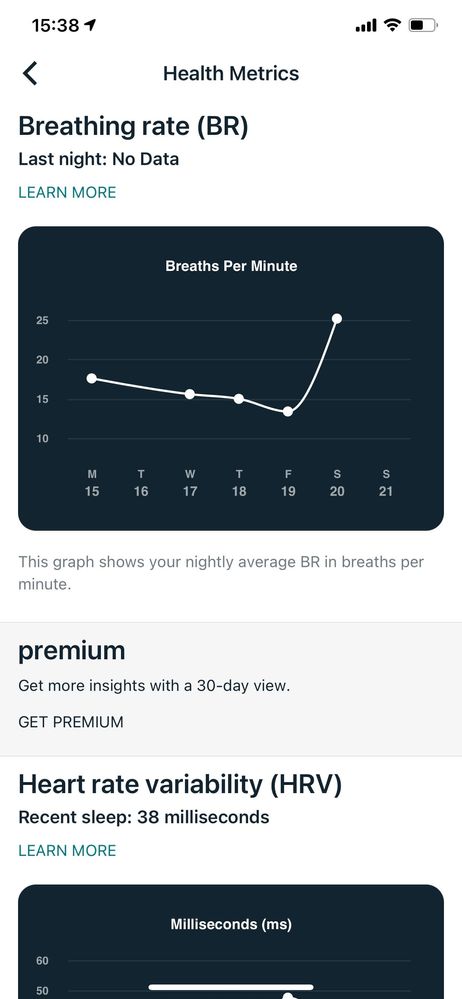Select Wednesday 17 data point on breathing graph

pyautogui.click(x=189, y=394)
